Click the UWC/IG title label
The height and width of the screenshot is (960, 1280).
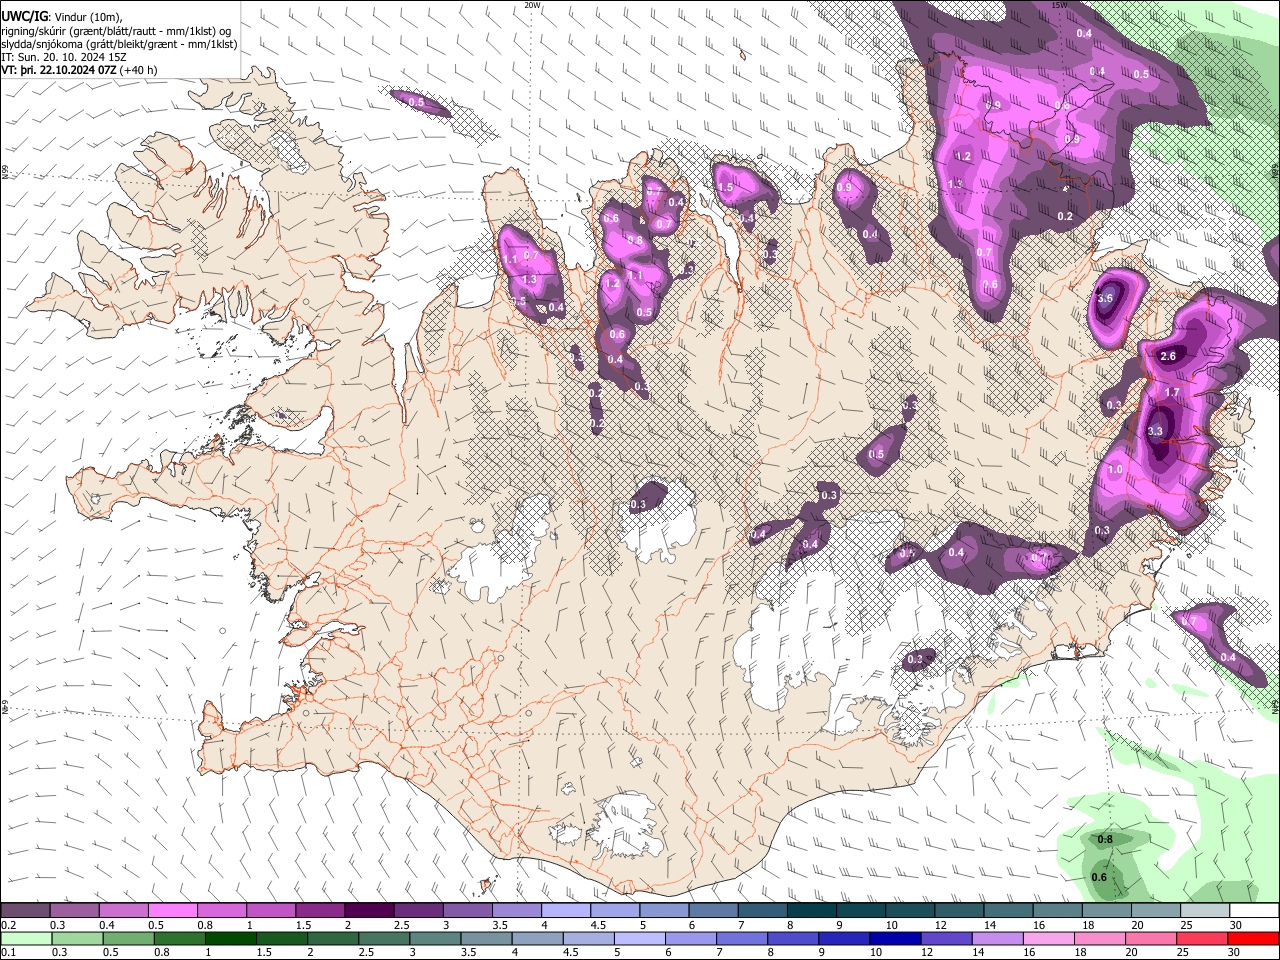tap(23, 16)
